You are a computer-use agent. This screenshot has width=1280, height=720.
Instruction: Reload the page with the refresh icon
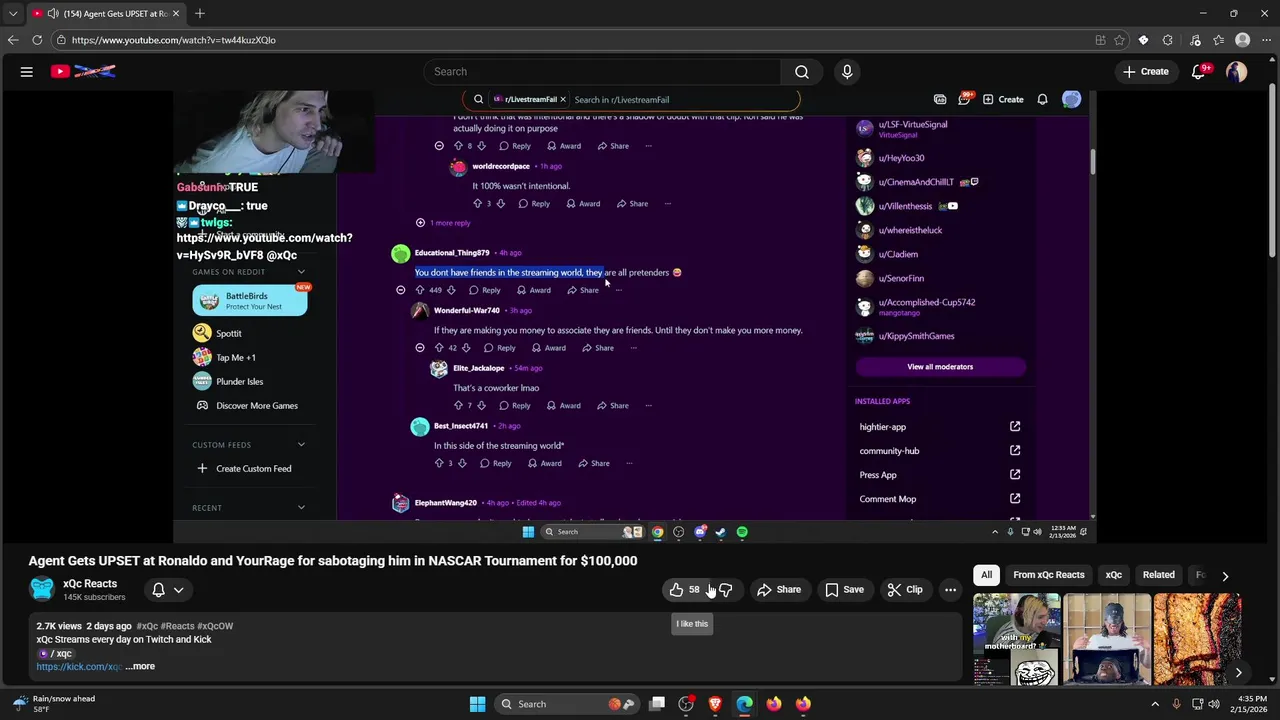coord(37,40)
